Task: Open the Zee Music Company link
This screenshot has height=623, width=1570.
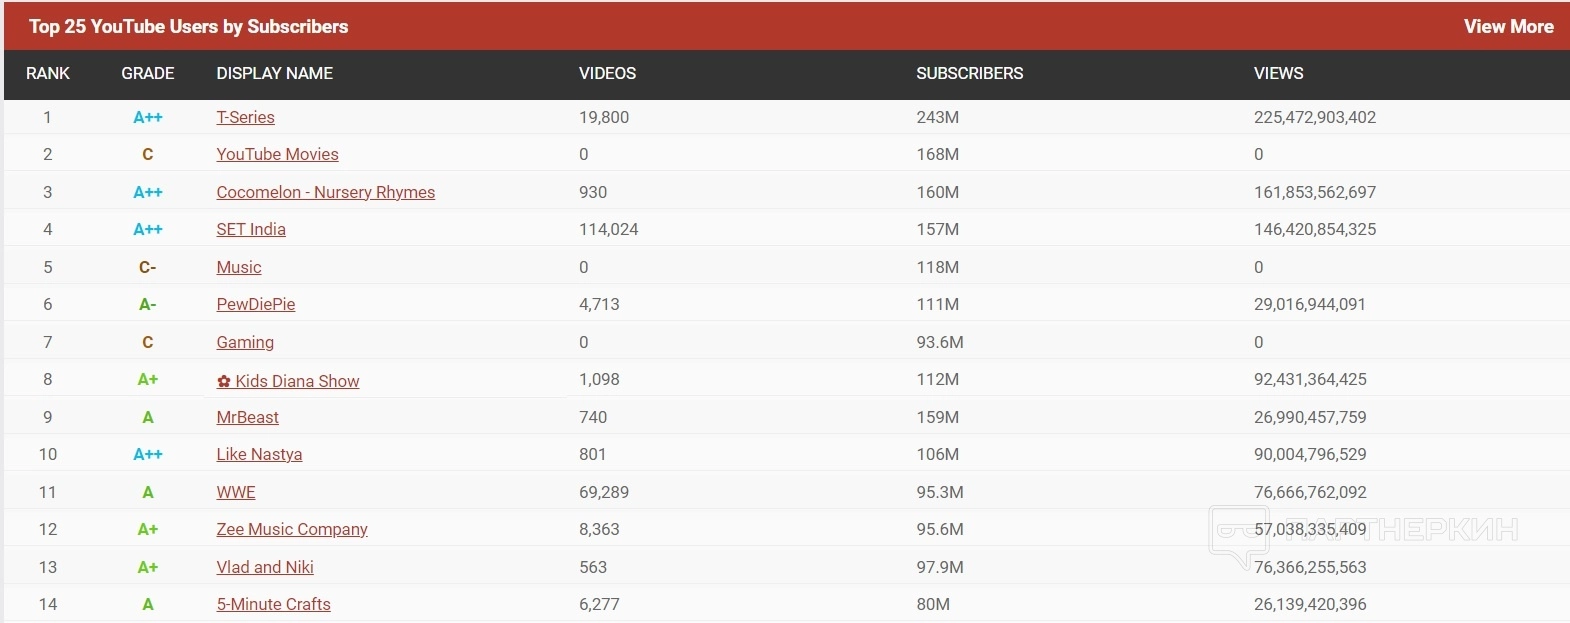Action: [292, 529]
